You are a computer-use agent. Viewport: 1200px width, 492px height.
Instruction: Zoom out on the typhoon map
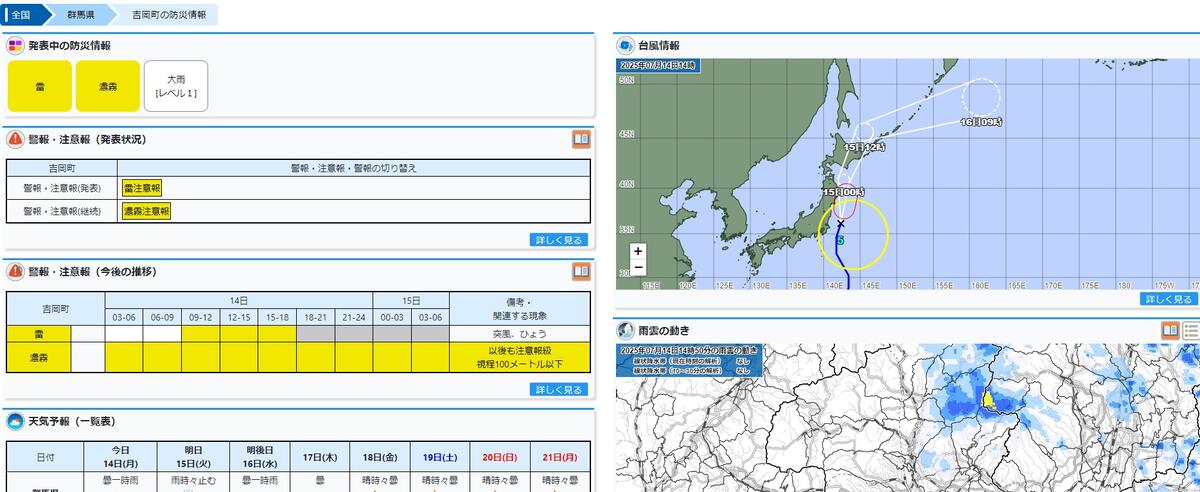pos(638,267)
